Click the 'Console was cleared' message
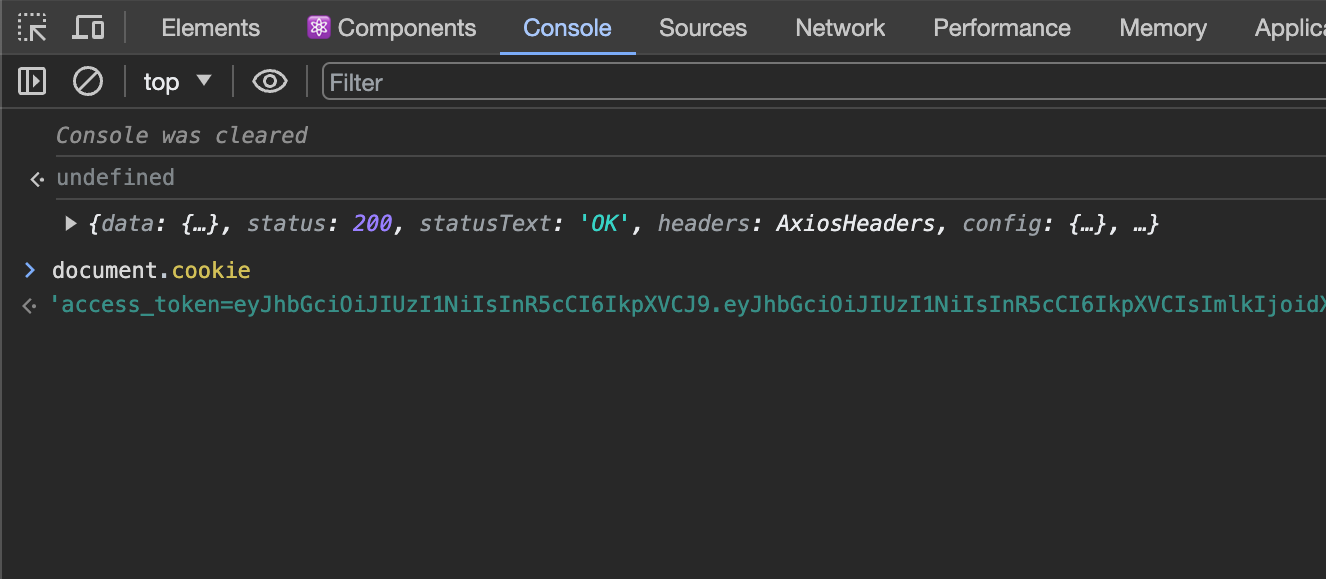Image resolution: width=1326 pixels, height=579 pixels. (x=182, y=135)
